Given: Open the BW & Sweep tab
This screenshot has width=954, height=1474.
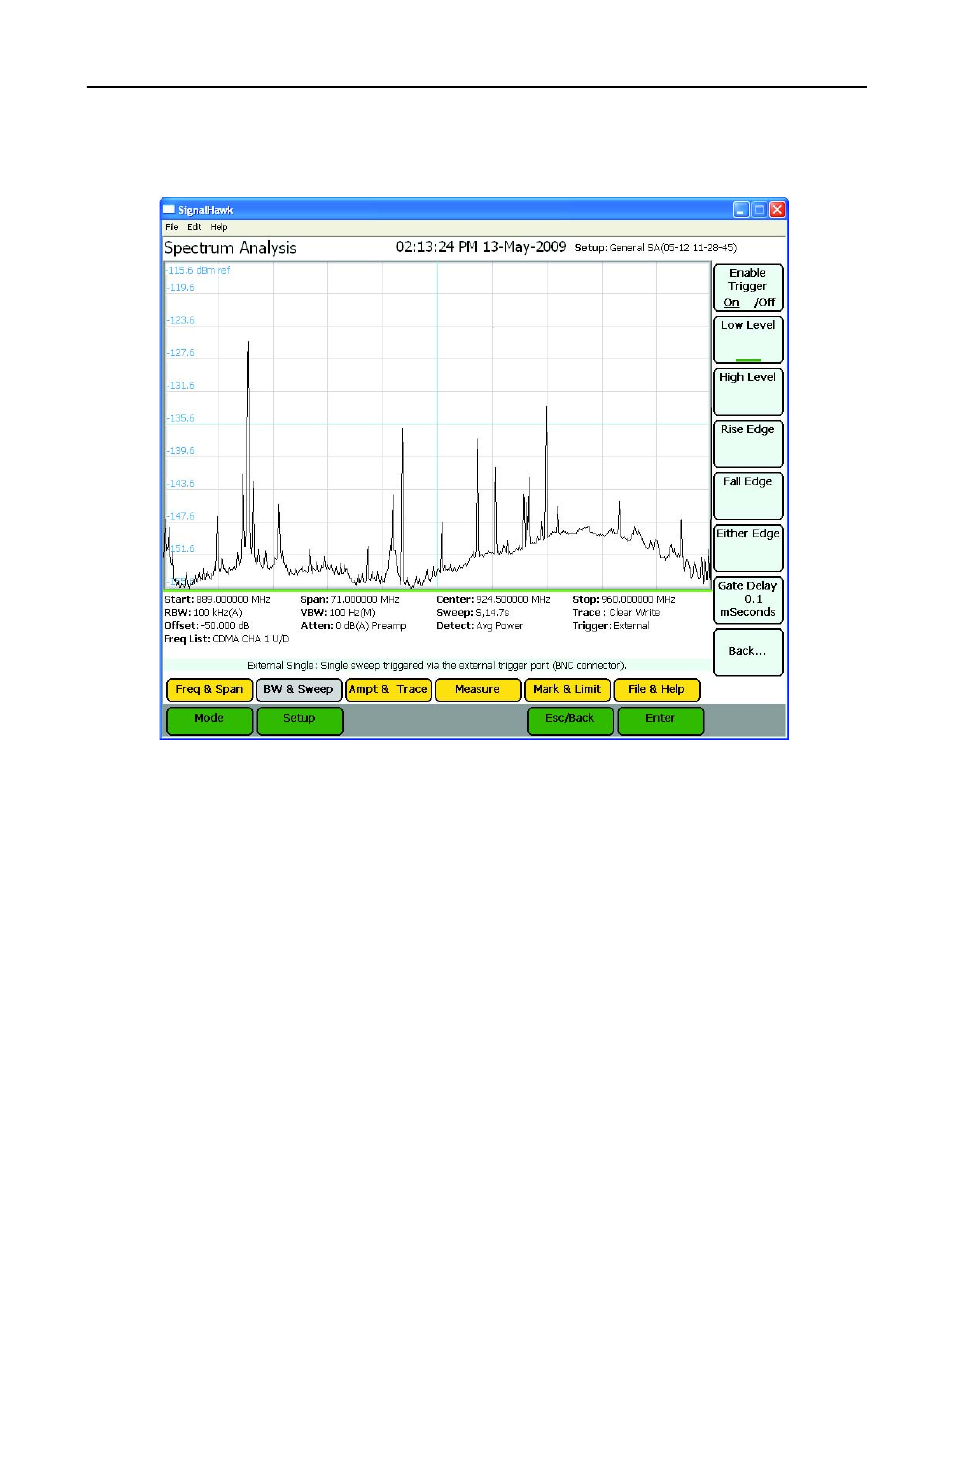Looking at the screenshot, I should click(298, 690).
